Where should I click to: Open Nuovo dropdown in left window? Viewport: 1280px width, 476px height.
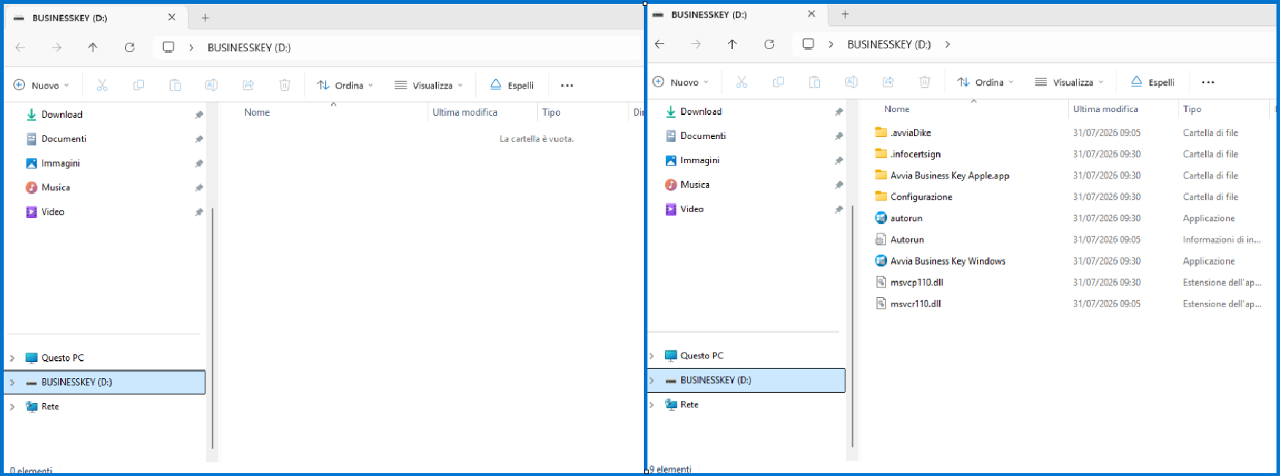41,85
